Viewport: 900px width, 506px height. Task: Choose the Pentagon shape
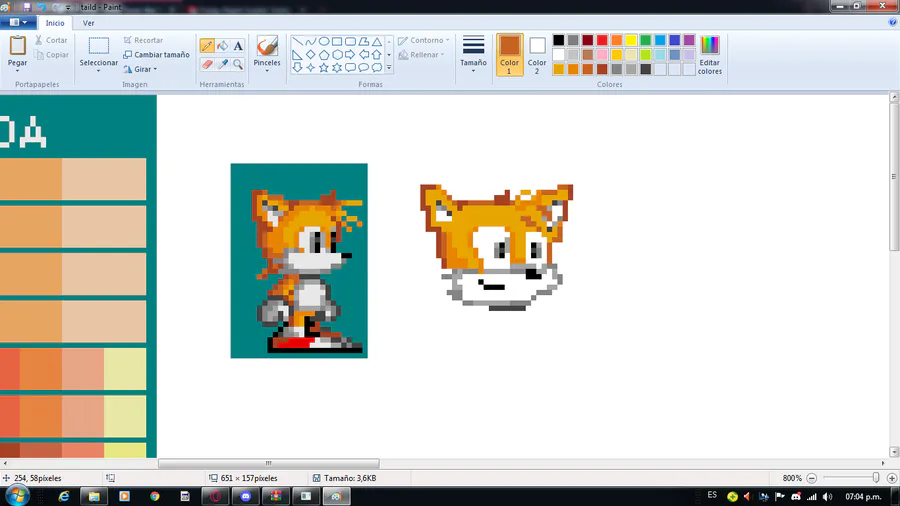(324, 55)
